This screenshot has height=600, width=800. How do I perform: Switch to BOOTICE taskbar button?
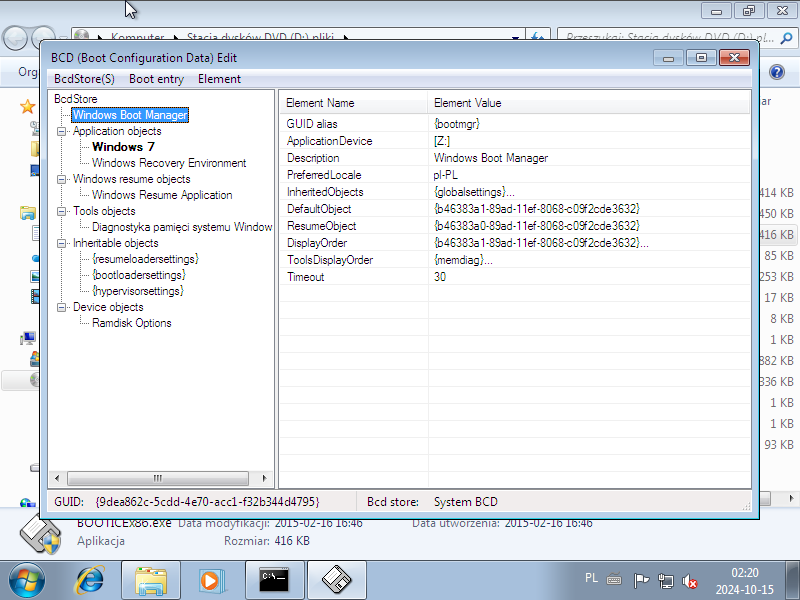[337, 581]
